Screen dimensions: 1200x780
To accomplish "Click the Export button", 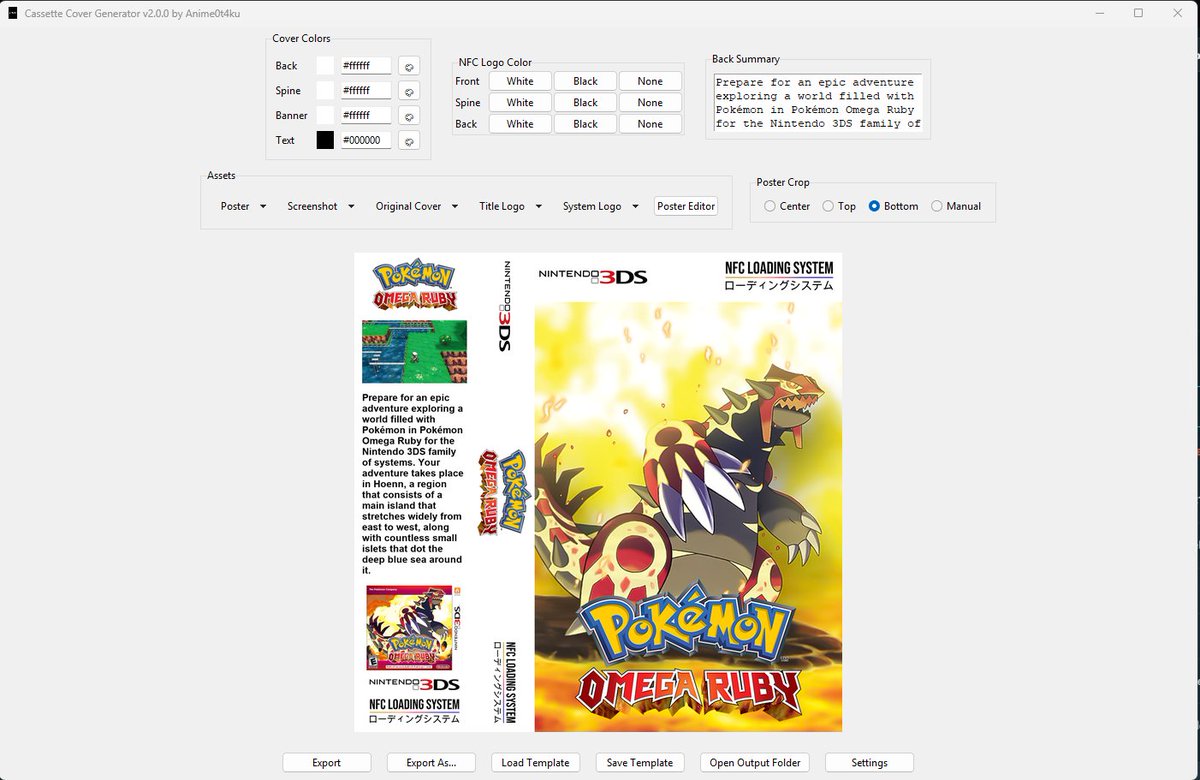I will click(x=327, y=762).
